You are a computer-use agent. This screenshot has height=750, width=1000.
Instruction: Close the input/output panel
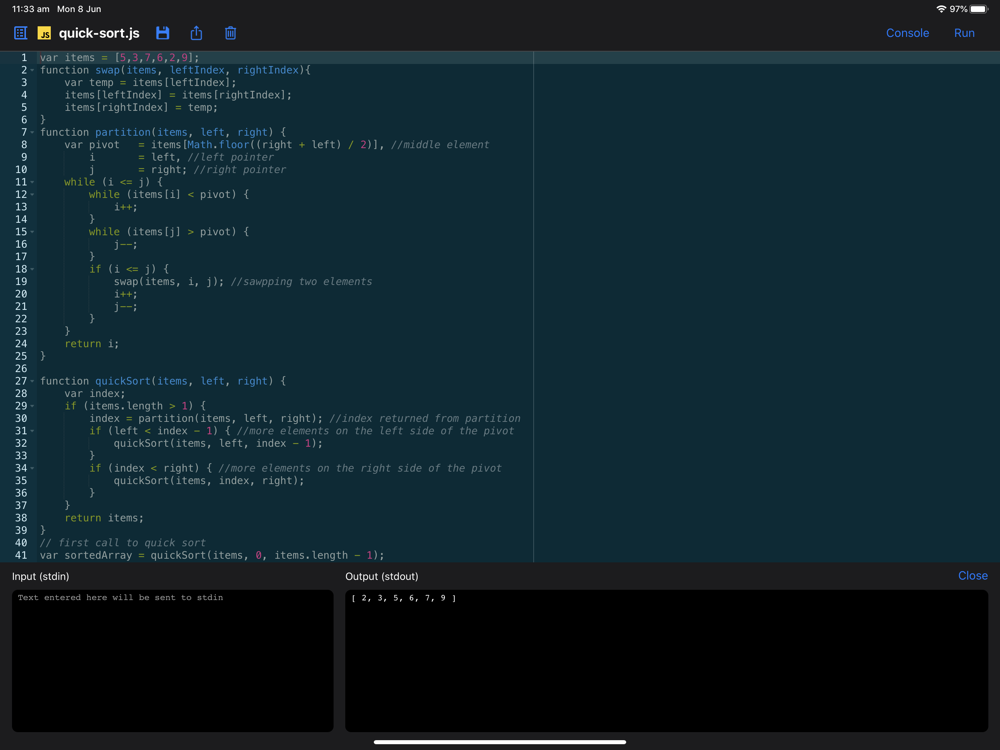(x=972, y=576)
